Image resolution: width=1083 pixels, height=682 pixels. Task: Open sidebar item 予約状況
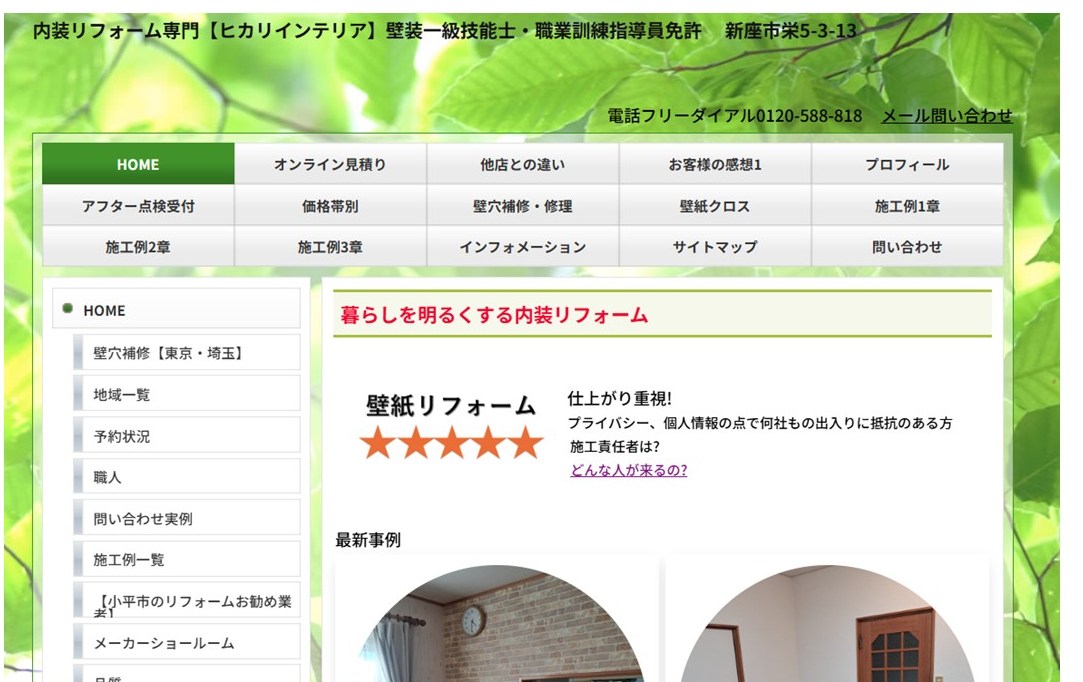[186, 435]
